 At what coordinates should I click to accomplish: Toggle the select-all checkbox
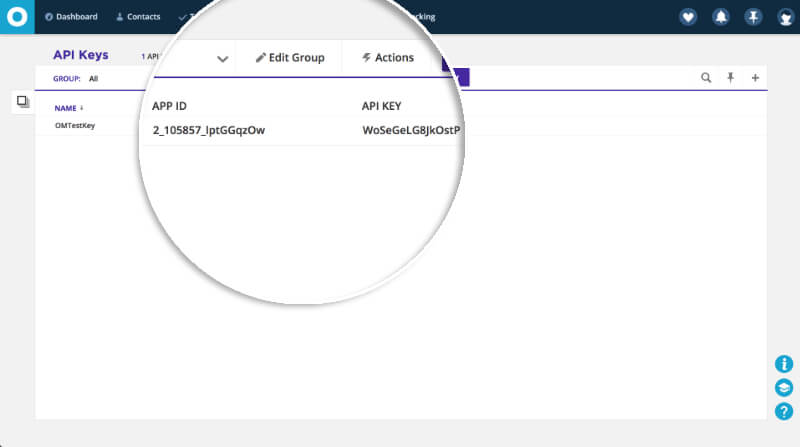22,101
